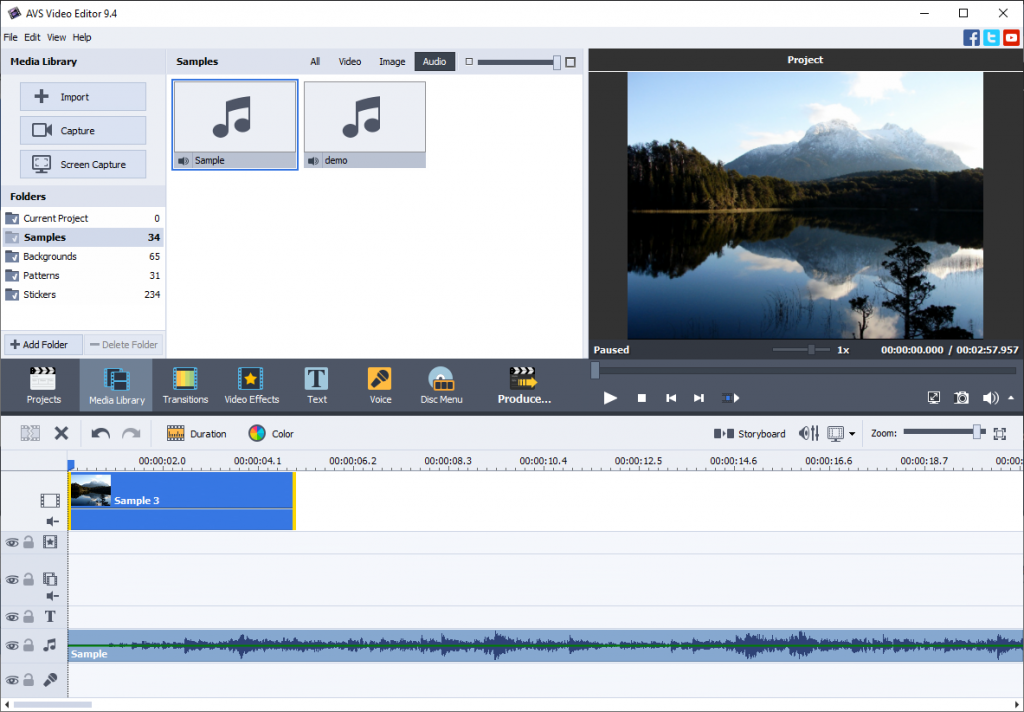Click the Voice recording icon
Viewport: 1024px width, 712px height.
click(x=380, y=386)
